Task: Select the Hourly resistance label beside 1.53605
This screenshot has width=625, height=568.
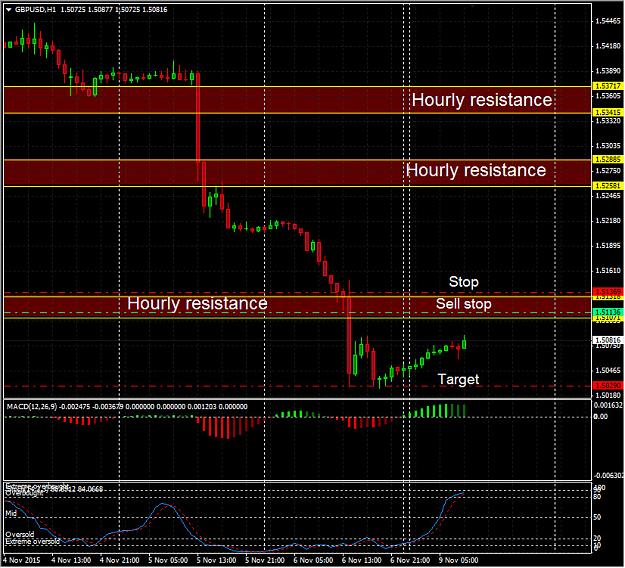Action: coord(482,100)
